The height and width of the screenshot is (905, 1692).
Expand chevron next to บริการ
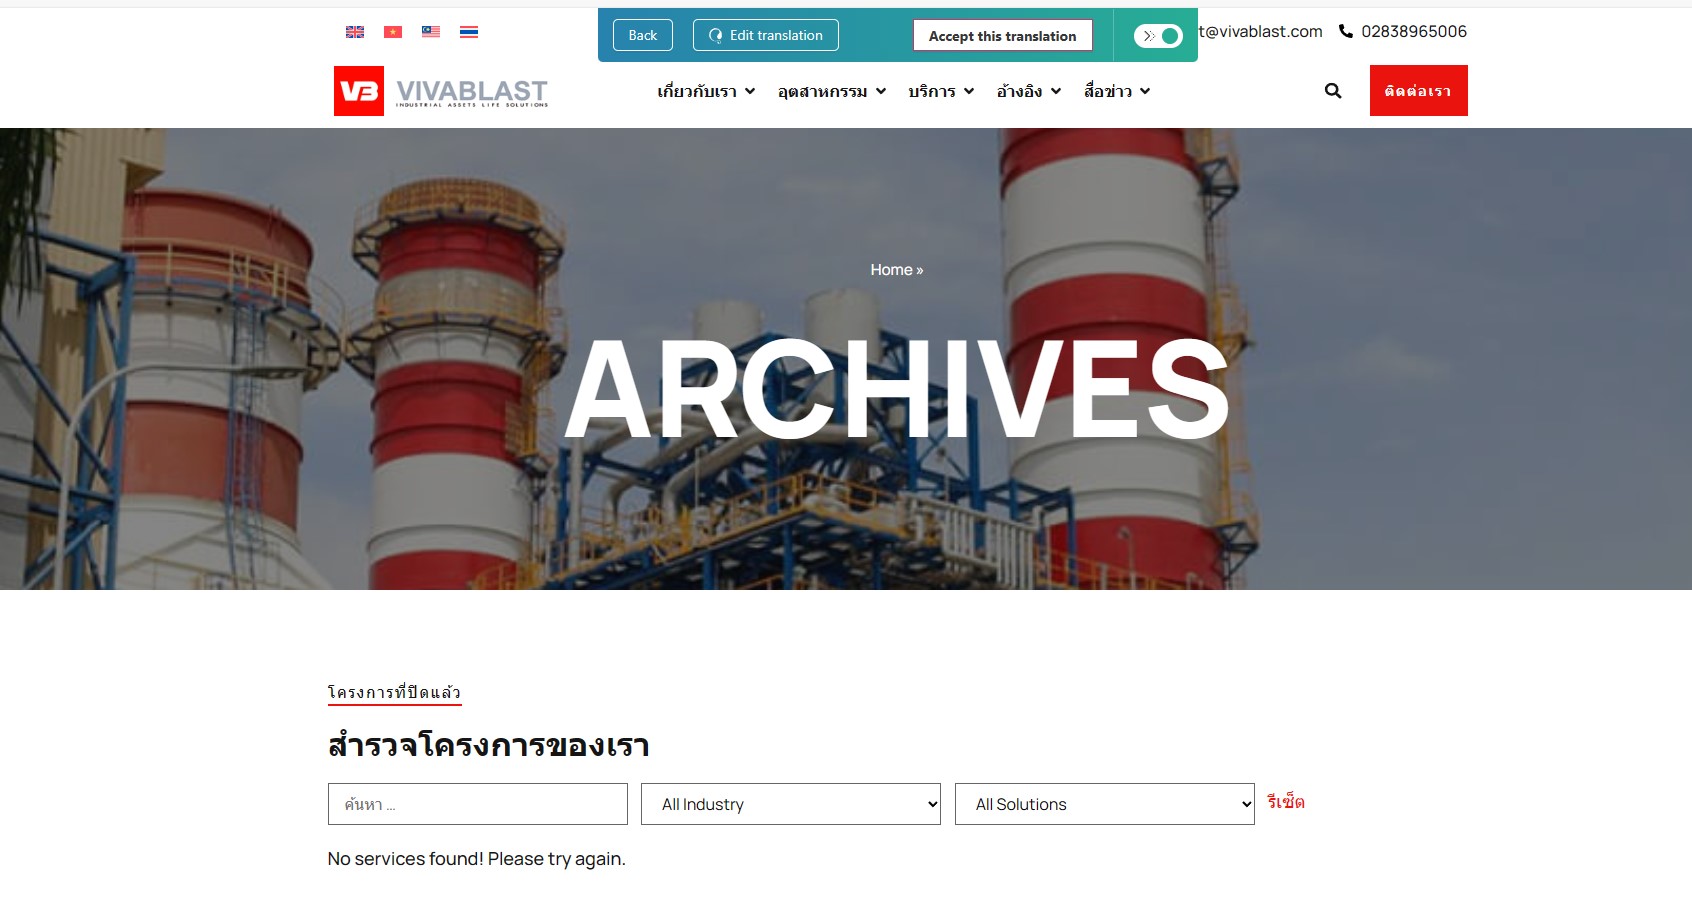pyautogui.click(x=969, y=91)
